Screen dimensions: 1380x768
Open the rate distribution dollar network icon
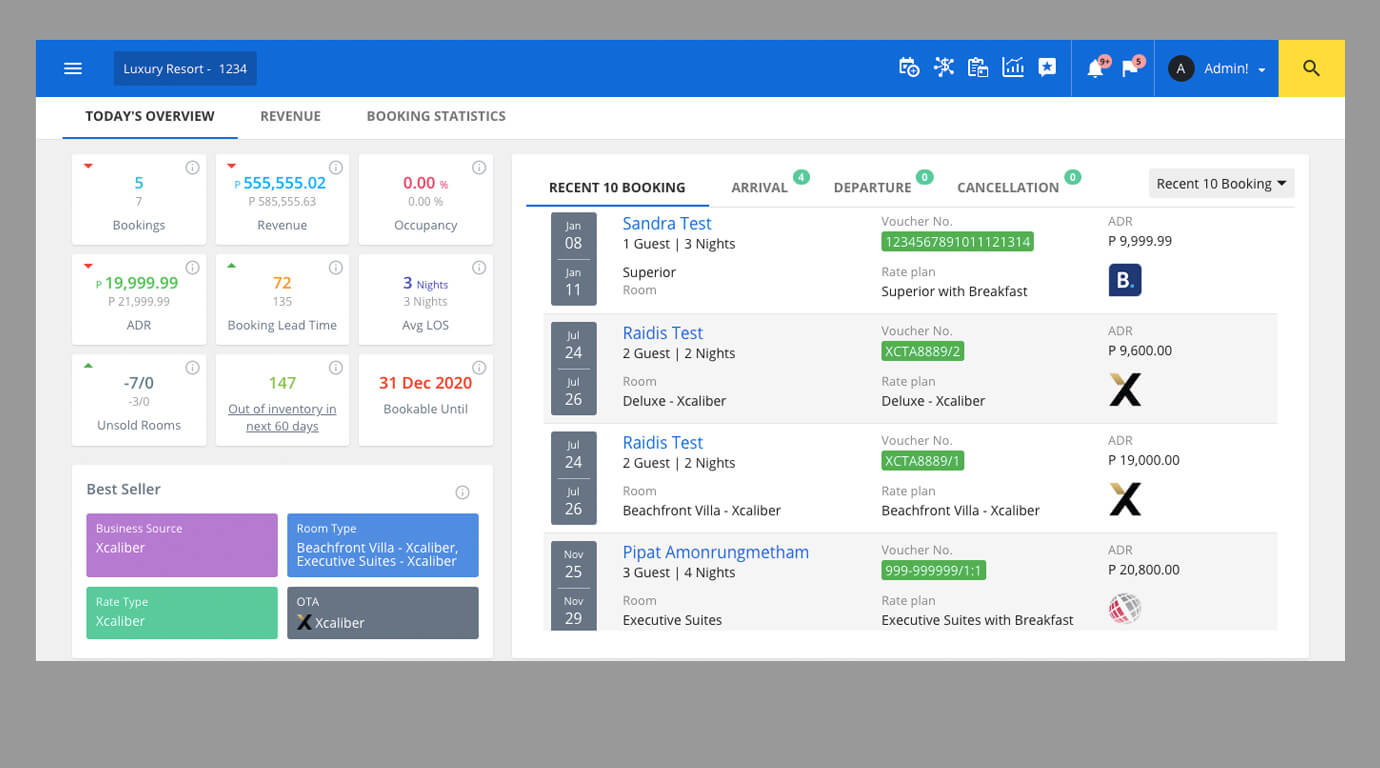pos(943,68)
